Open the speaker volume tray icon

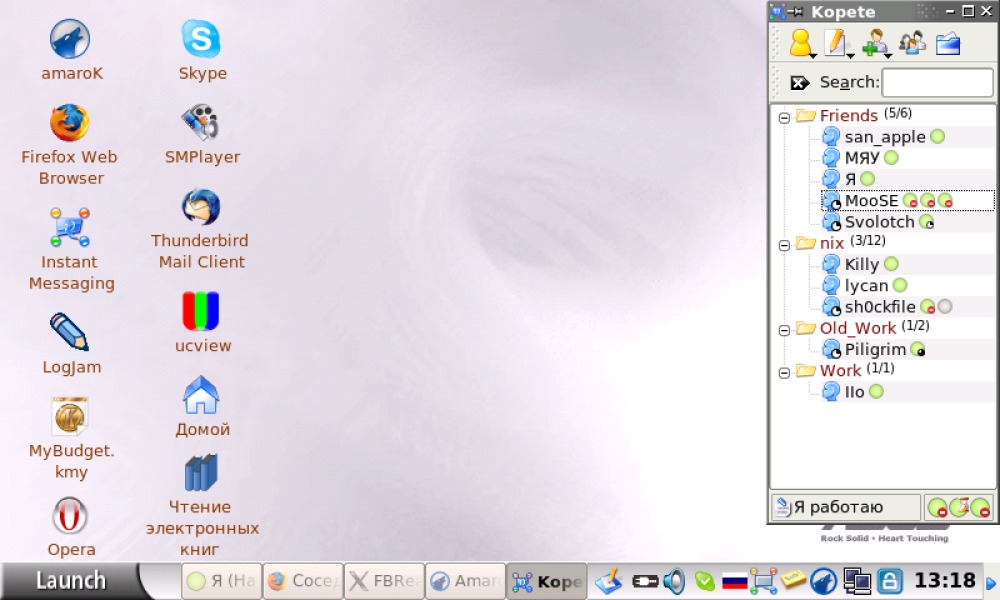tap(674, 581)
